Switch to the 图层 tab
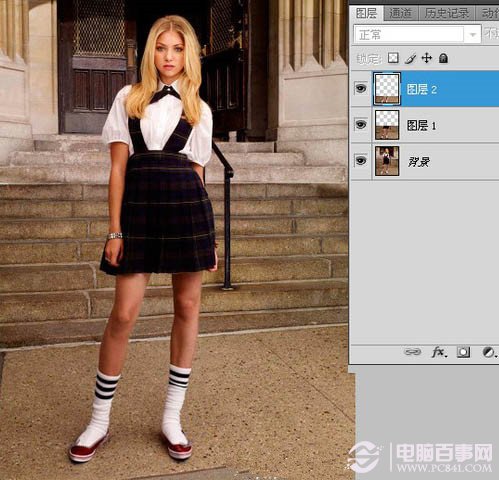499x480 pixels. 366,13
